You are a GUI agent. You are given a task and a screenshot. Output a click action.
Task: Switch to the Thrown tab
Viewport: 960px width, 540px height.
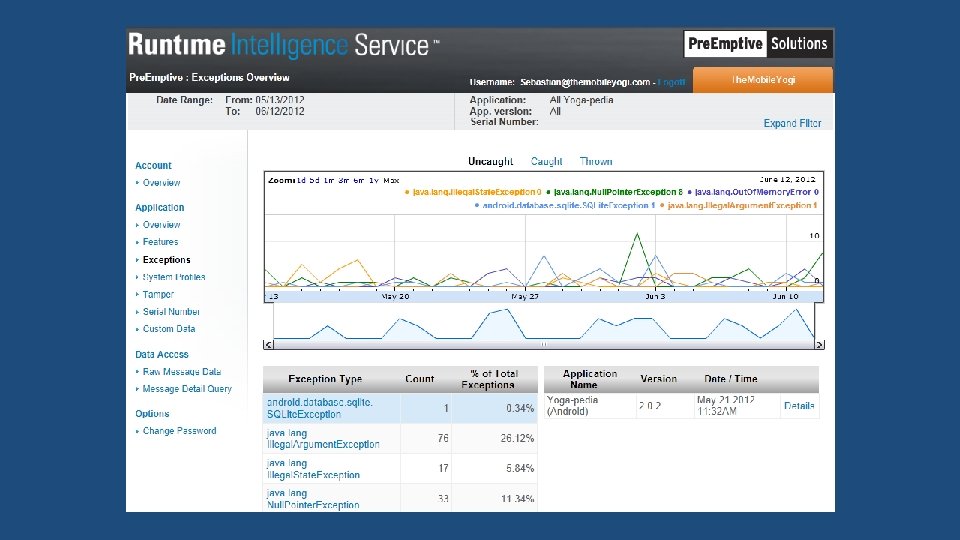pos(596,161)
